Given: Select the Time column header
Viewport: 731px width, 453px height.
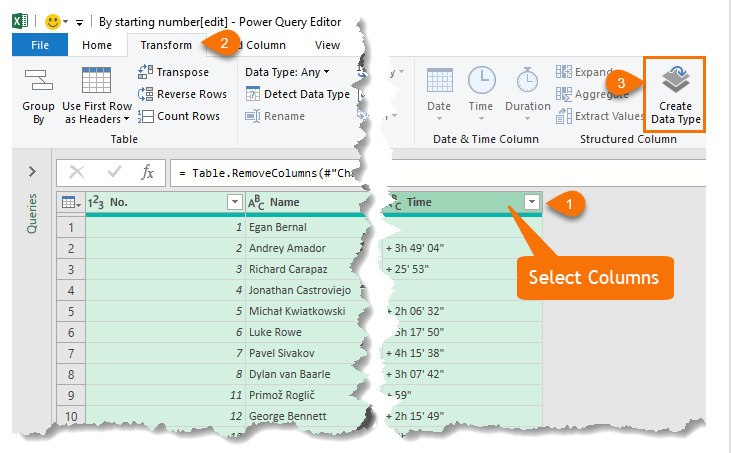Looking at the screenshot, I should 462,202.
